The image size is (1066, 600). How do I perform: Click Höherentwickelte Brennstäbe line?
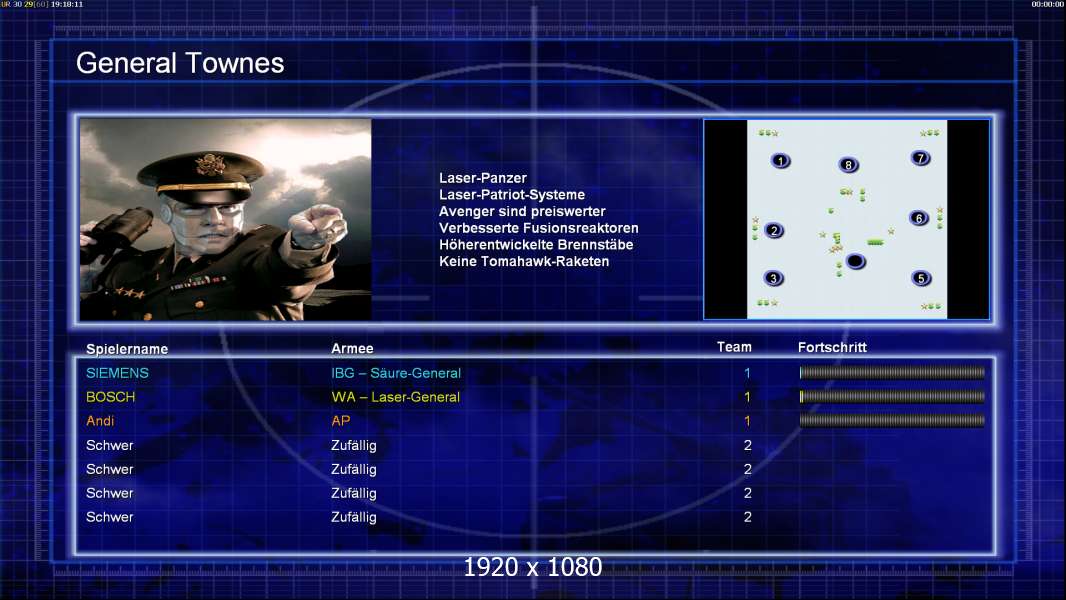tap(536, 245)
